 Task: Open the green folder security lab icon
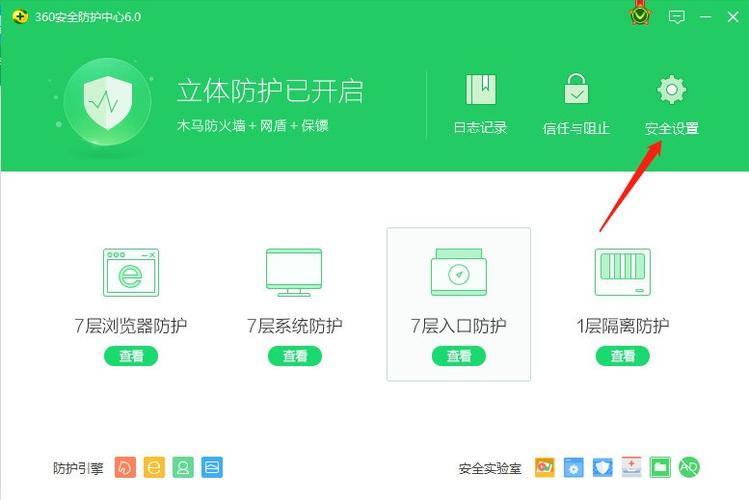[660, 467]
